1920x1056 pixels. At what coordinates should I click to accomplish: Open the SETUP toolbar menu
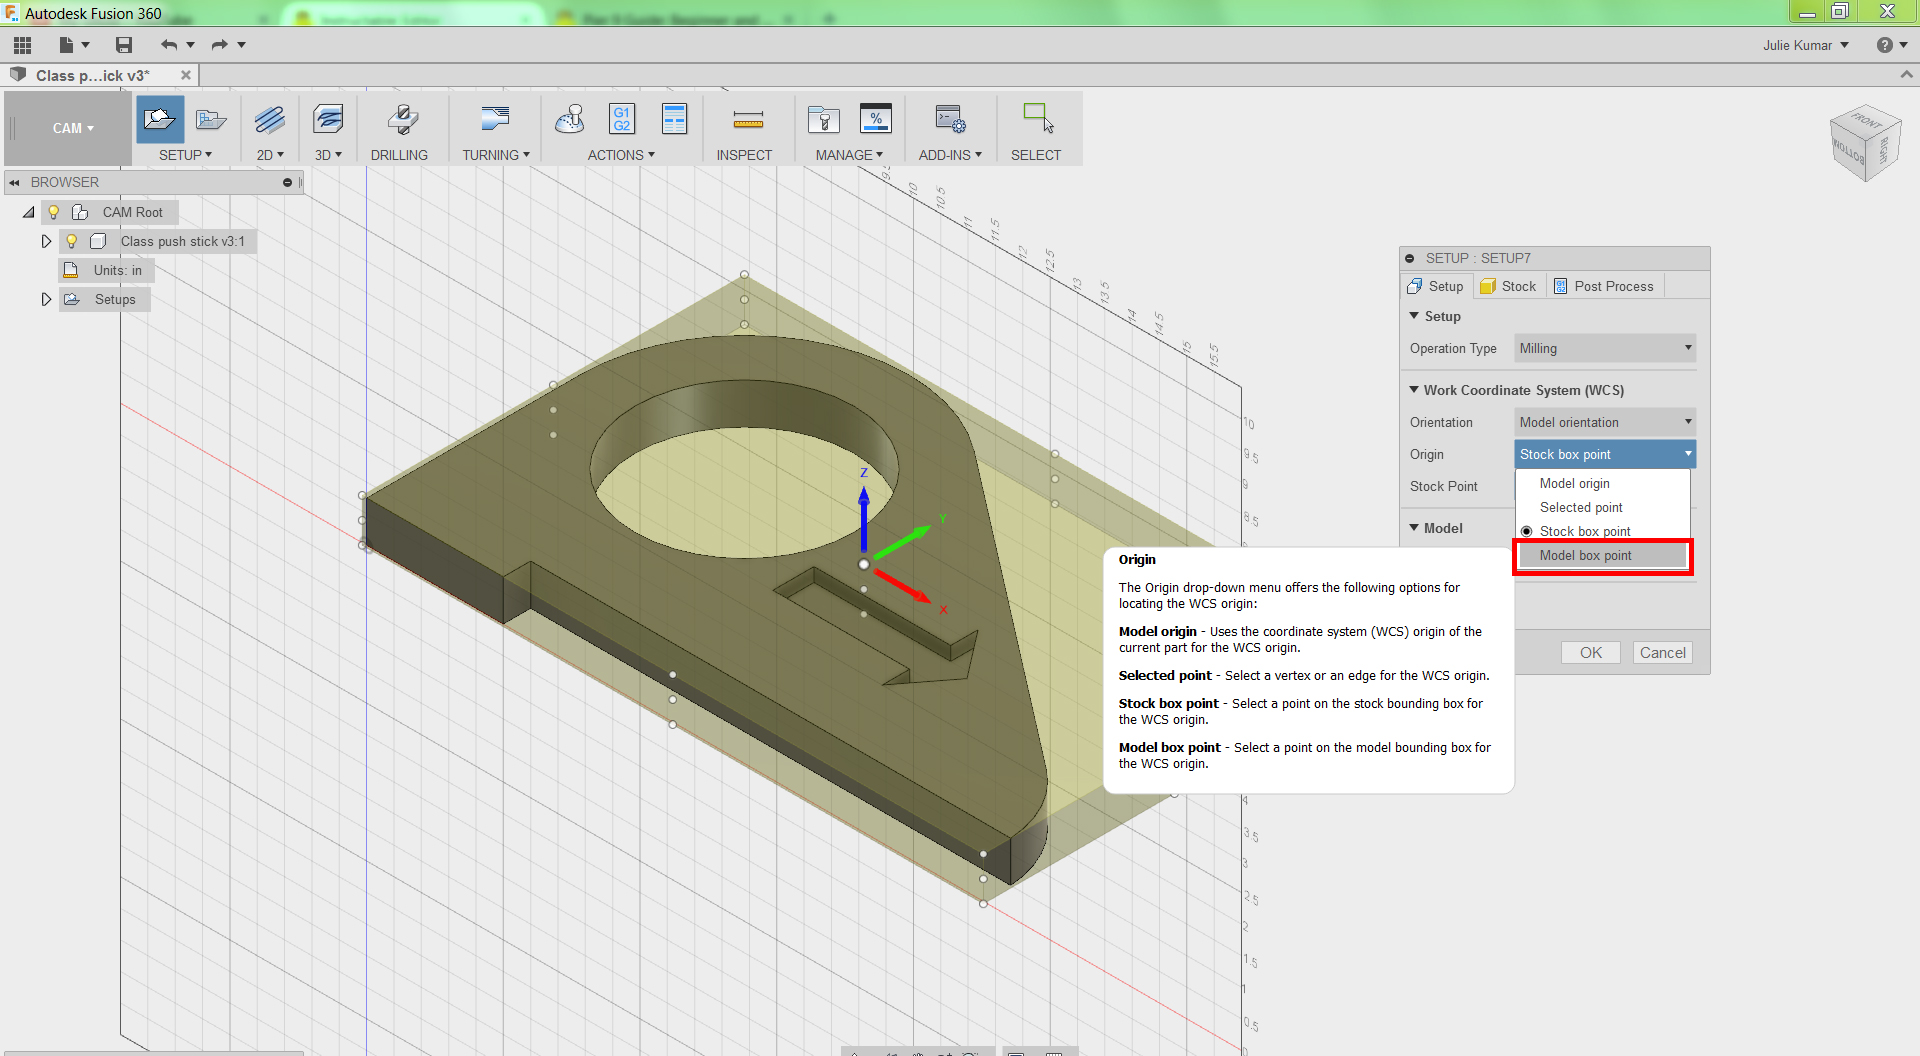pyautogui.click(x=185, y=155)
